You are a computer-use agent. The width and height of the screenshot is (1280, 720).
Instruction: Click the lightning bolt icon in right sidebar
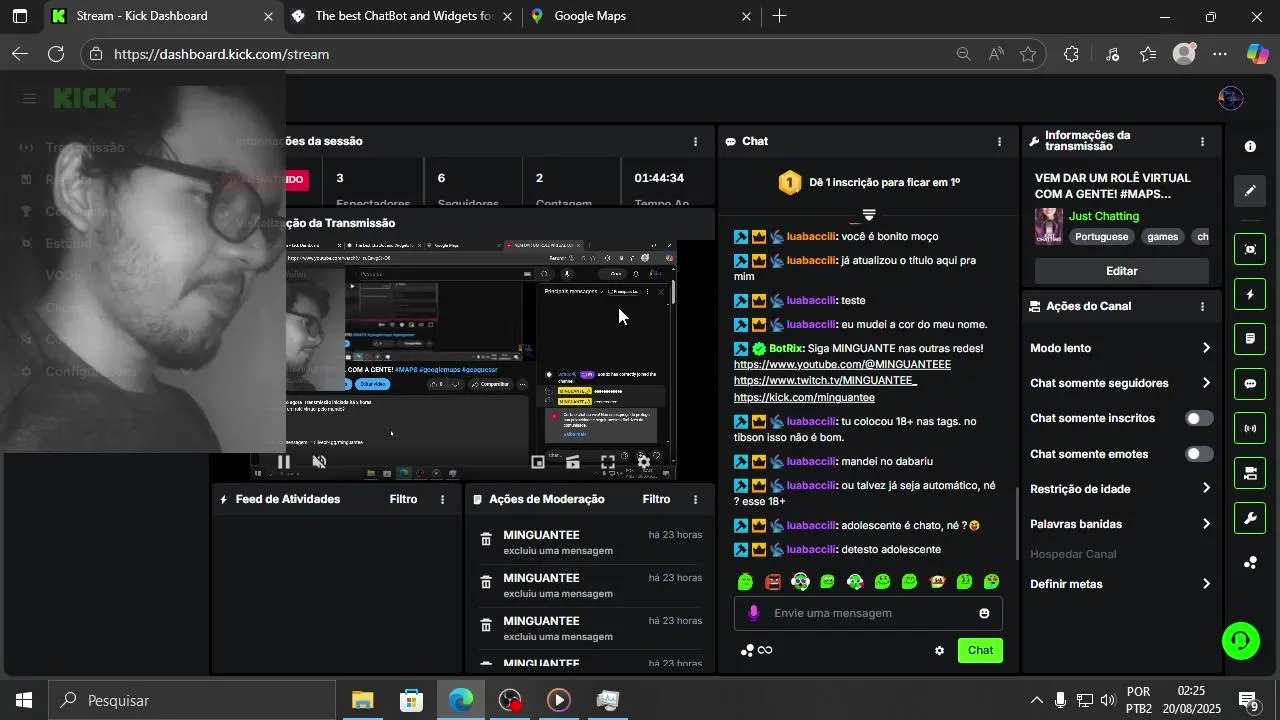click(1250, 295)
